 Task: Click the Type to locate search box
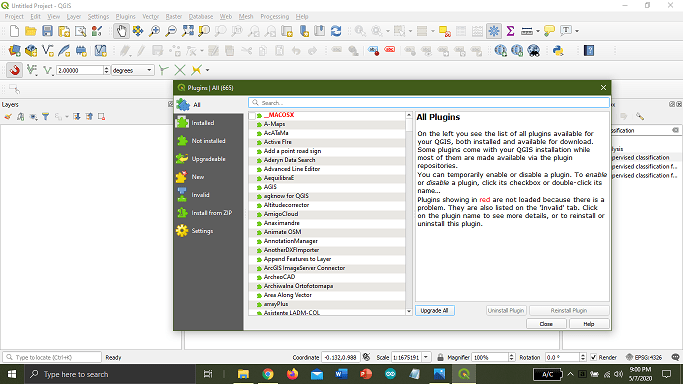(x=52, y=357)
